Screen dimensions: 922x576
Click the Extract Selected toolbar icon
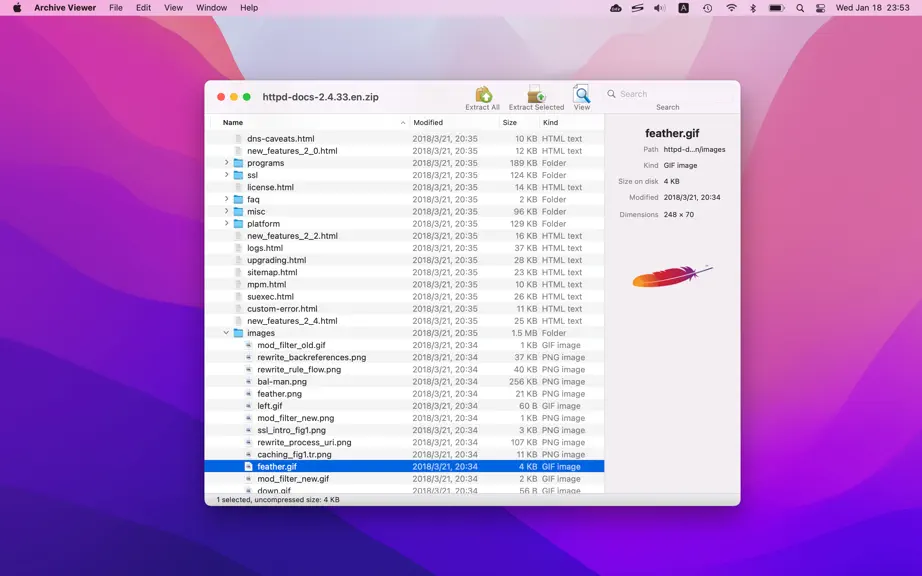(536, 94)
